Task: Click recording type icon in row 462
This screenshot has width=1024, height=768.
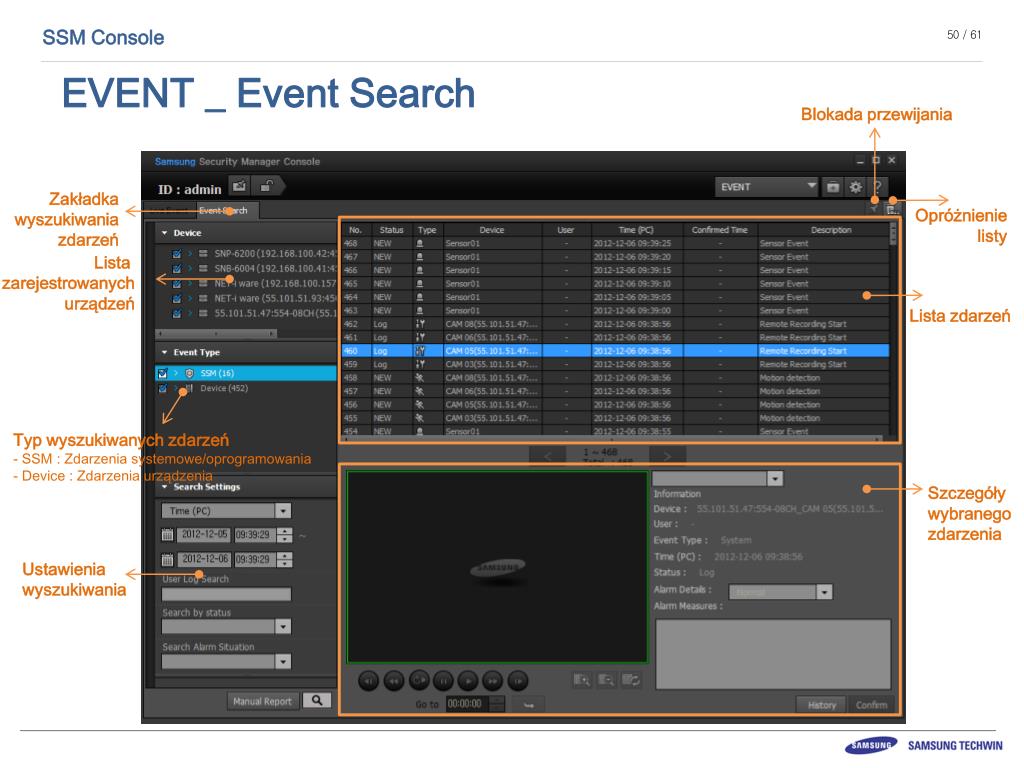Action: click(420, 324)
